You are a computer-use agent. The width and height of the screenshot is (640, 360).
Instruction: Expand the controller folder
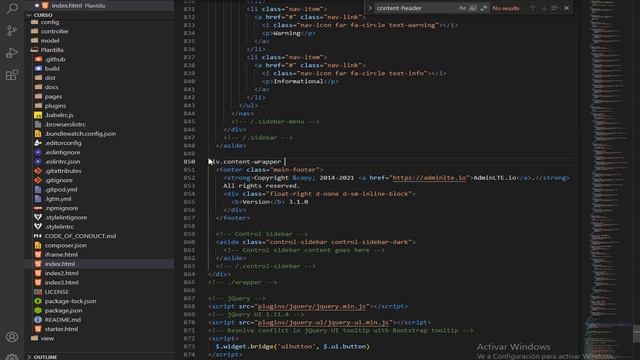tap(54, 31)
